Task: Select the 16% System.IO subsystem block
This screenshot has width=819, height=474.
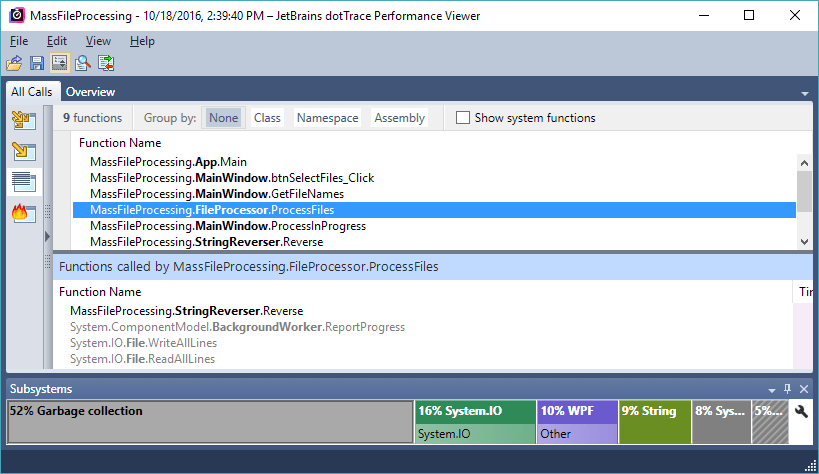Action: (x=475, y=422)
